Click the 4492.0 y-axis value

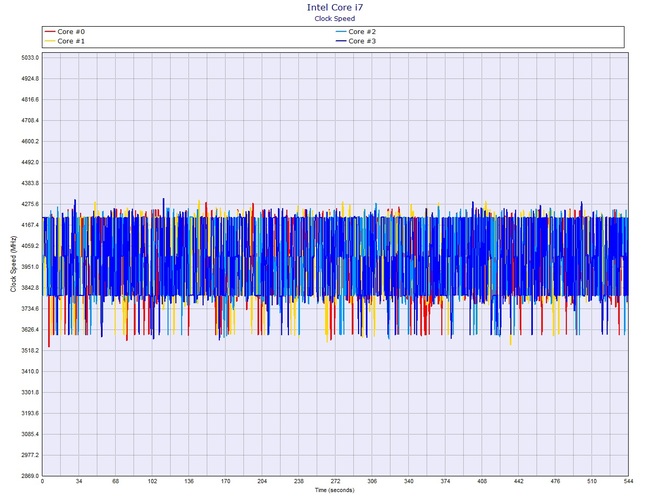pyautogui.click(x=30, y=162)
